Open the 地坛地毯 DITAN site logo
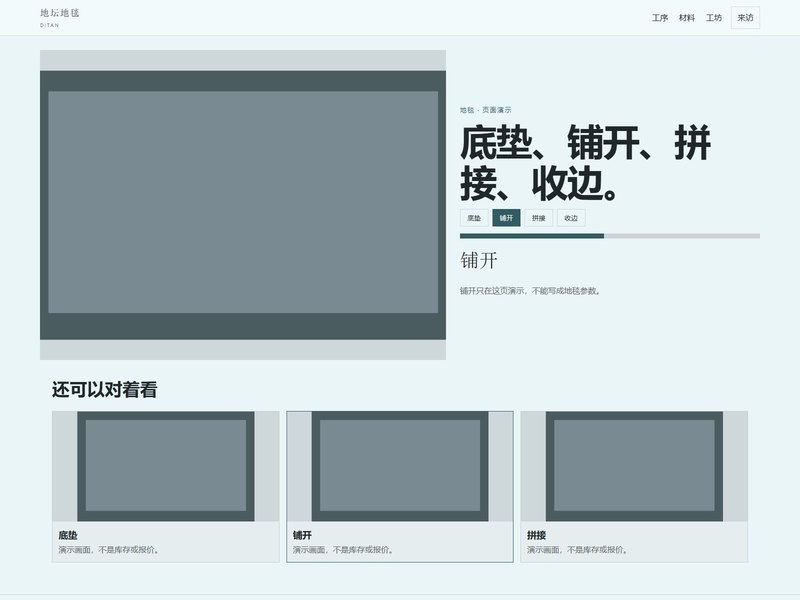The height and width of the screenshot is (600, 800). (60, 17)
